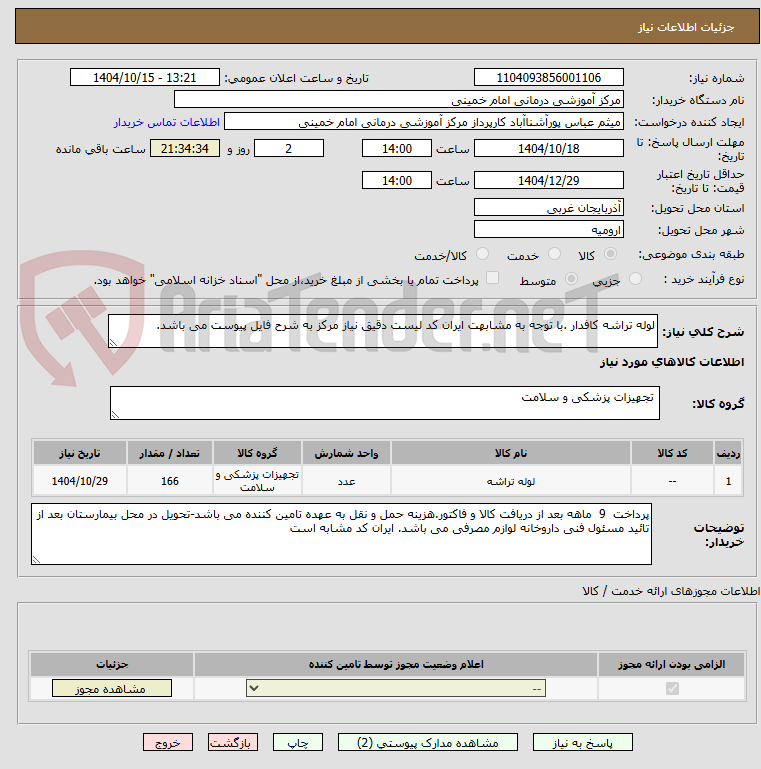This screenshot has width=761, height=769.
Task: Click the تعداد / مقدار column header
Action: [170, 453]
